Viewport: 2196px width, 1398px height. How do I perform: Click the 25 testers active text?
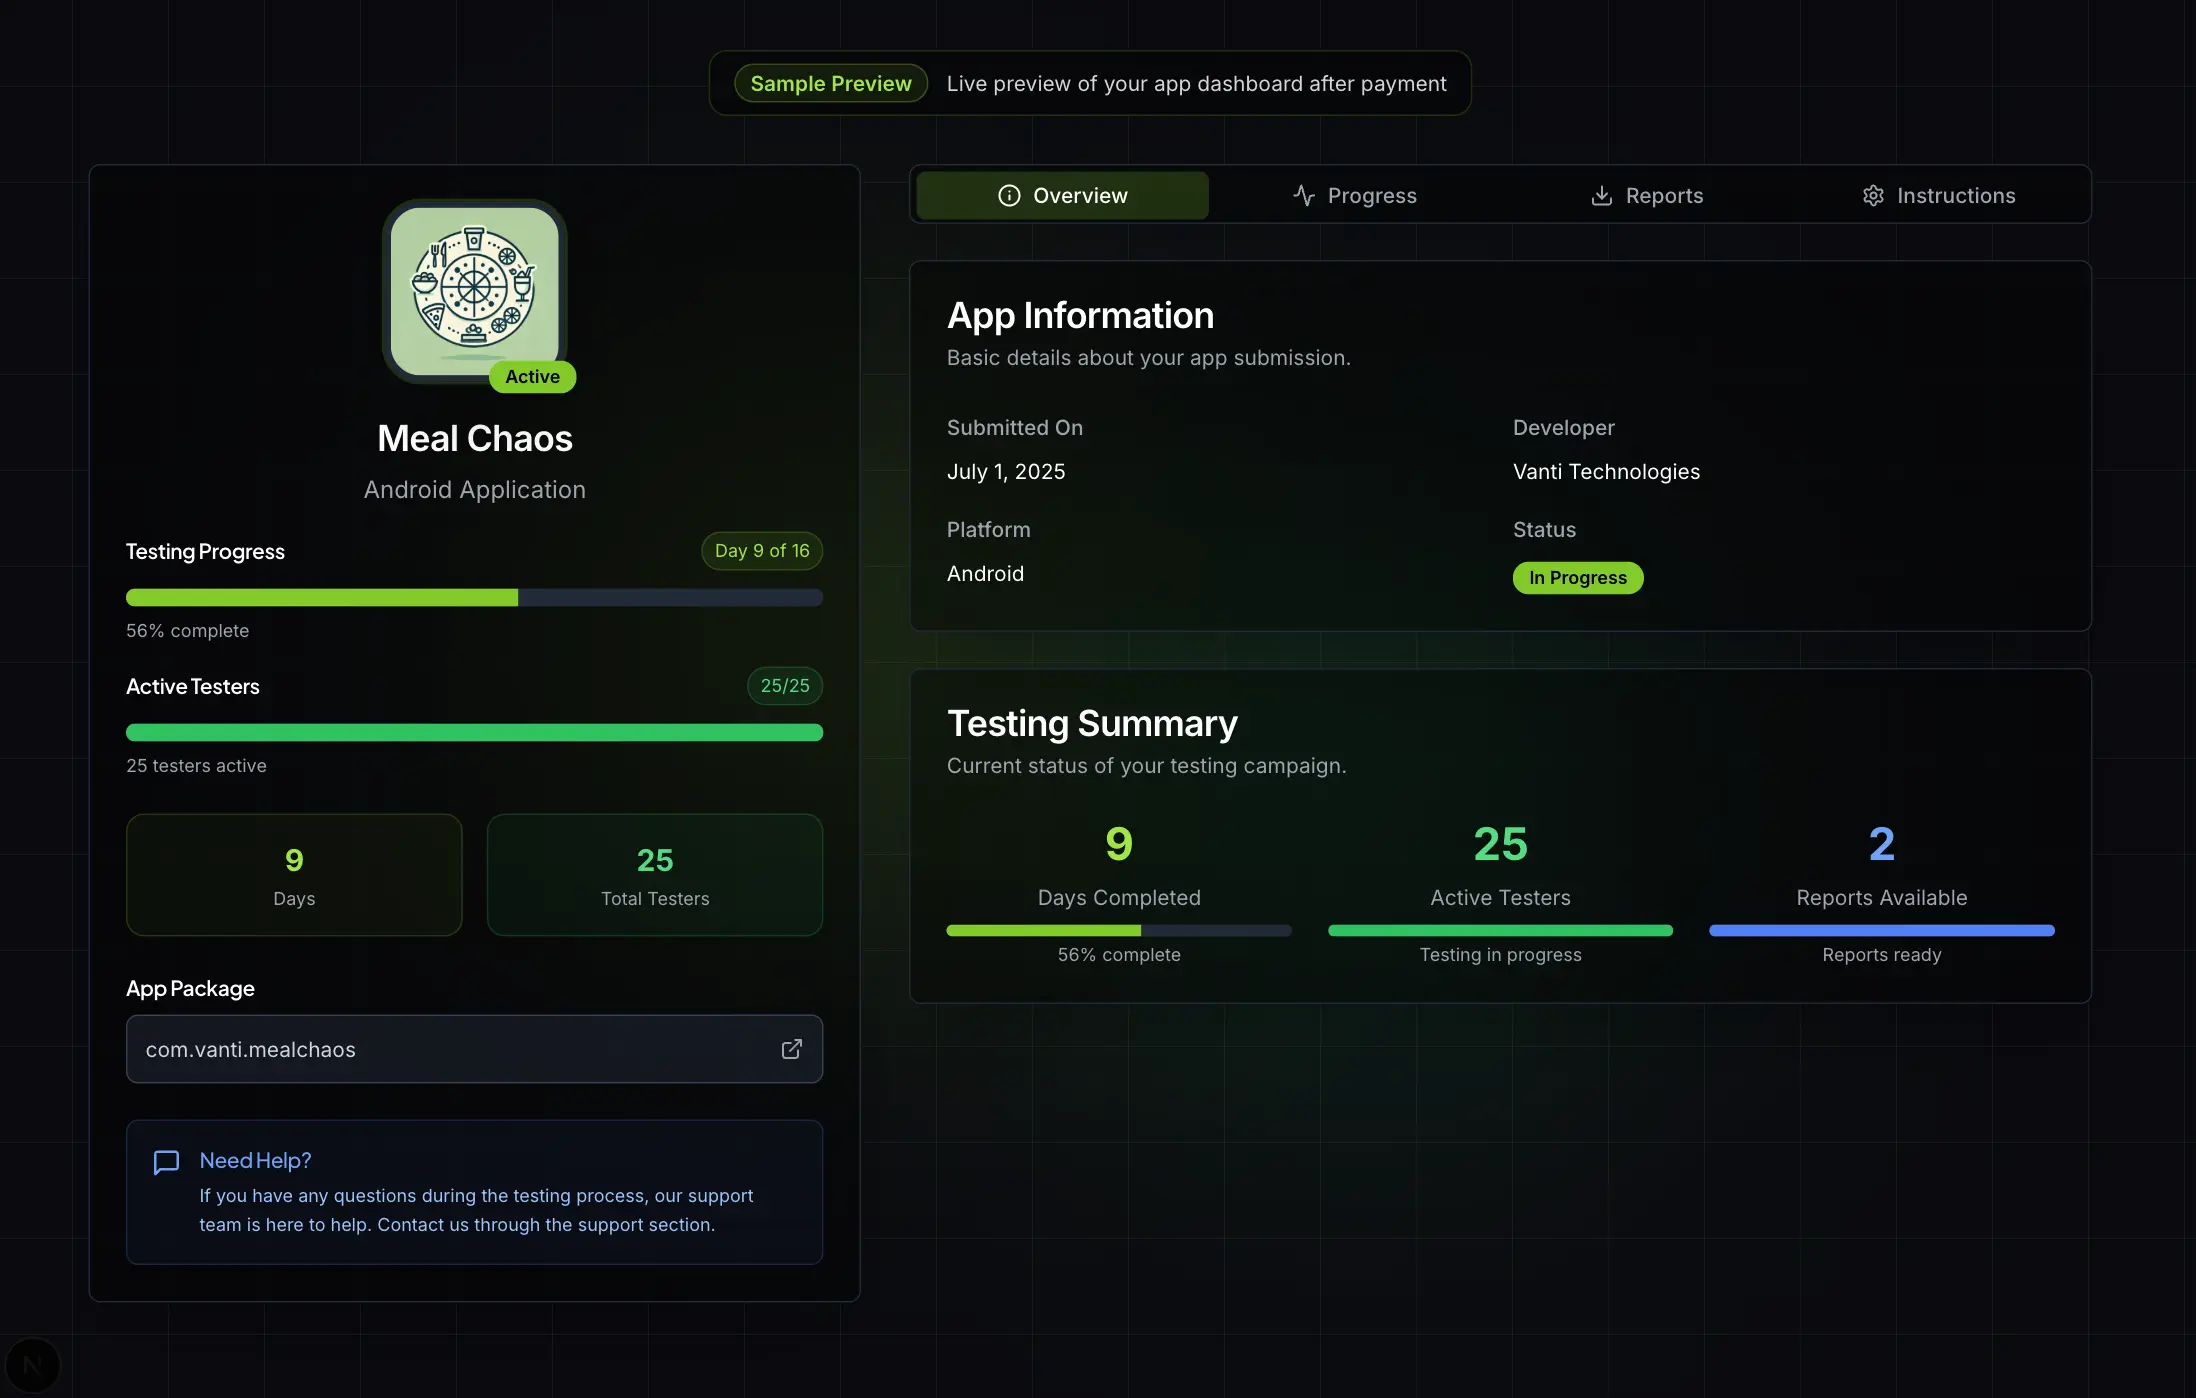pos(196,766)
